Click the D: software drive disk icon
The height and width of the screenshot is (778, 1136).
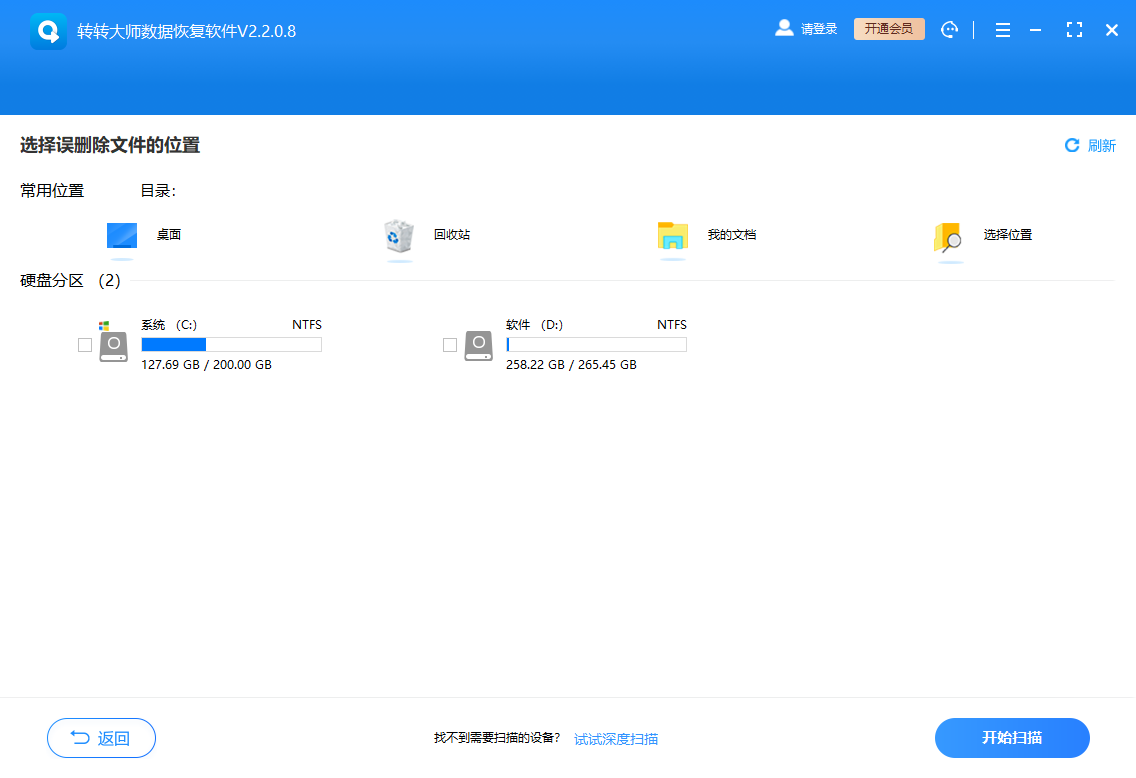click(478, 344)
